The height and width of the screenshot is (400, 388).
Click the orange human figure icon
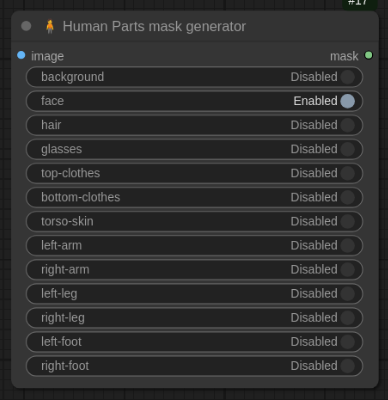(x=50, y=26)
